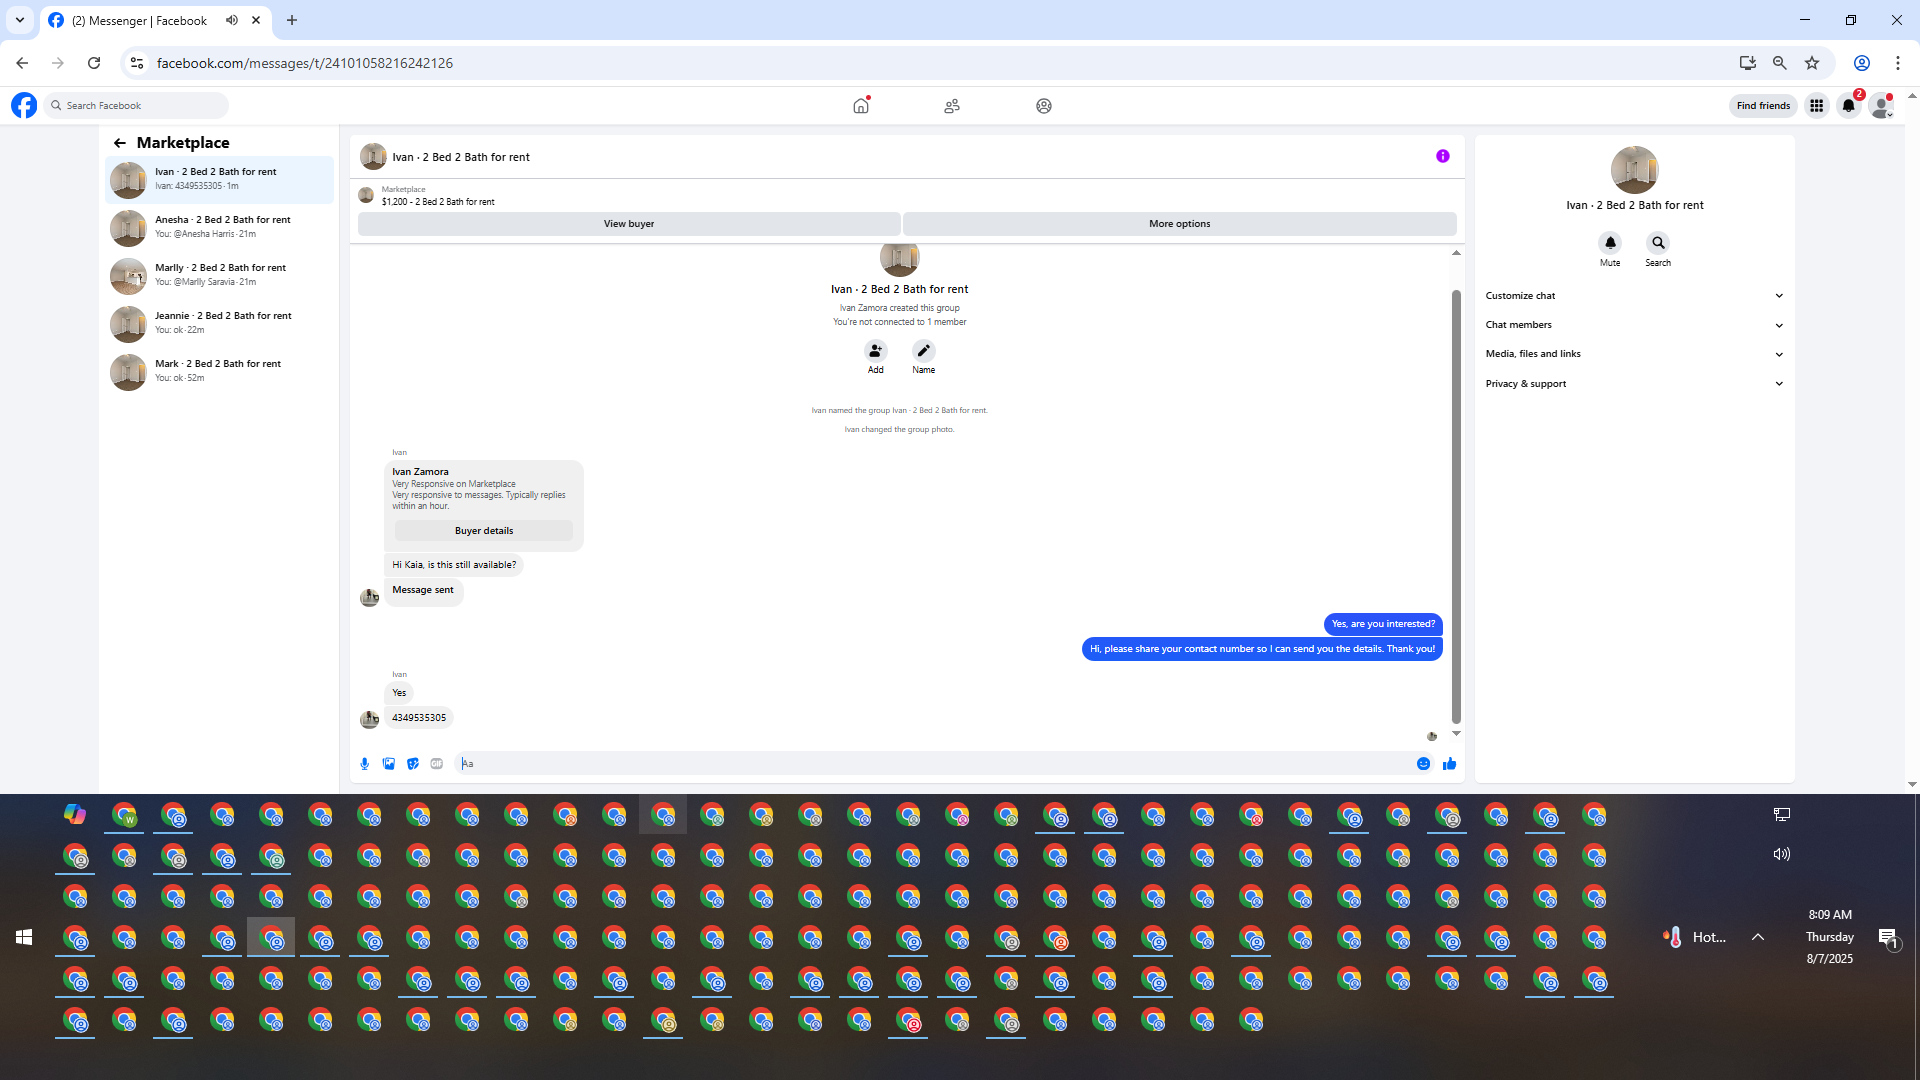Click the Name pencil icon

click(924, 351)
